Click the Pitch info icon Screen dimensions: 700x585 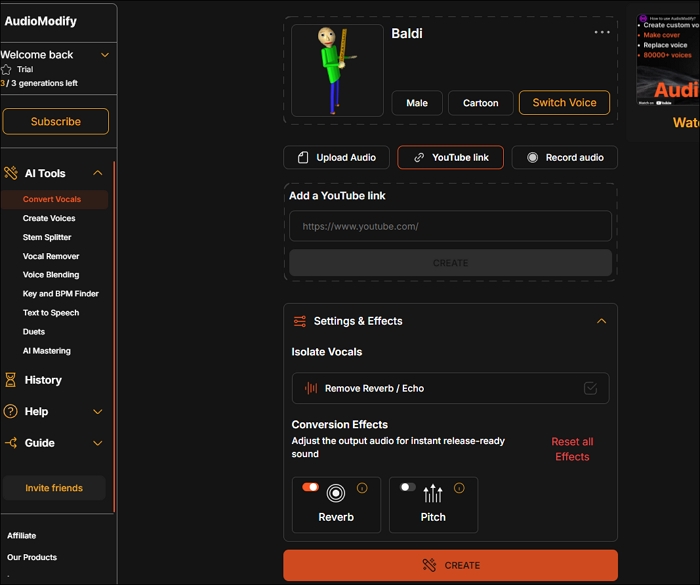pos(459,488)
